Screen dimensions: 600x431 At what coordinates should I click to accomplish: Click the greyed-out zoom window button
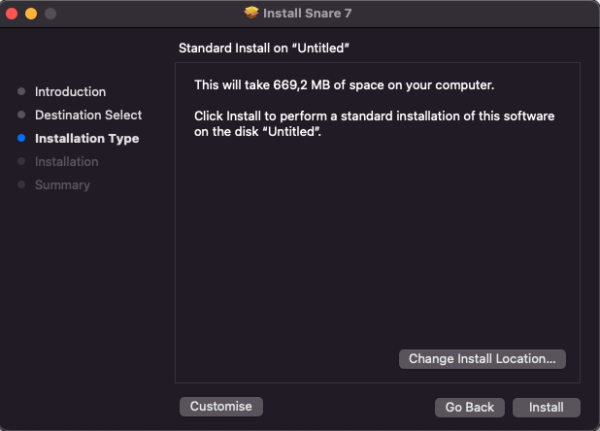coord(49,14)
